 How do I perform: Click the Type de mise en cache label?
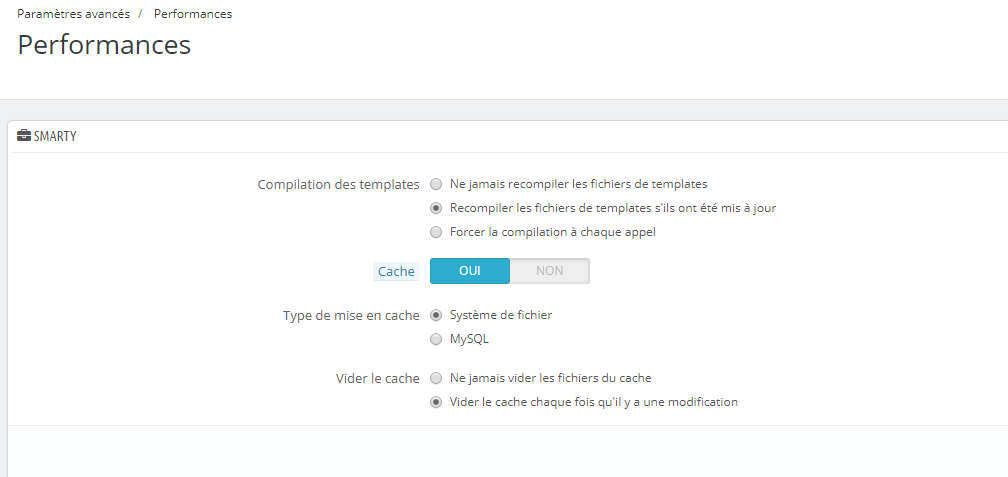[x=351, y=315]
